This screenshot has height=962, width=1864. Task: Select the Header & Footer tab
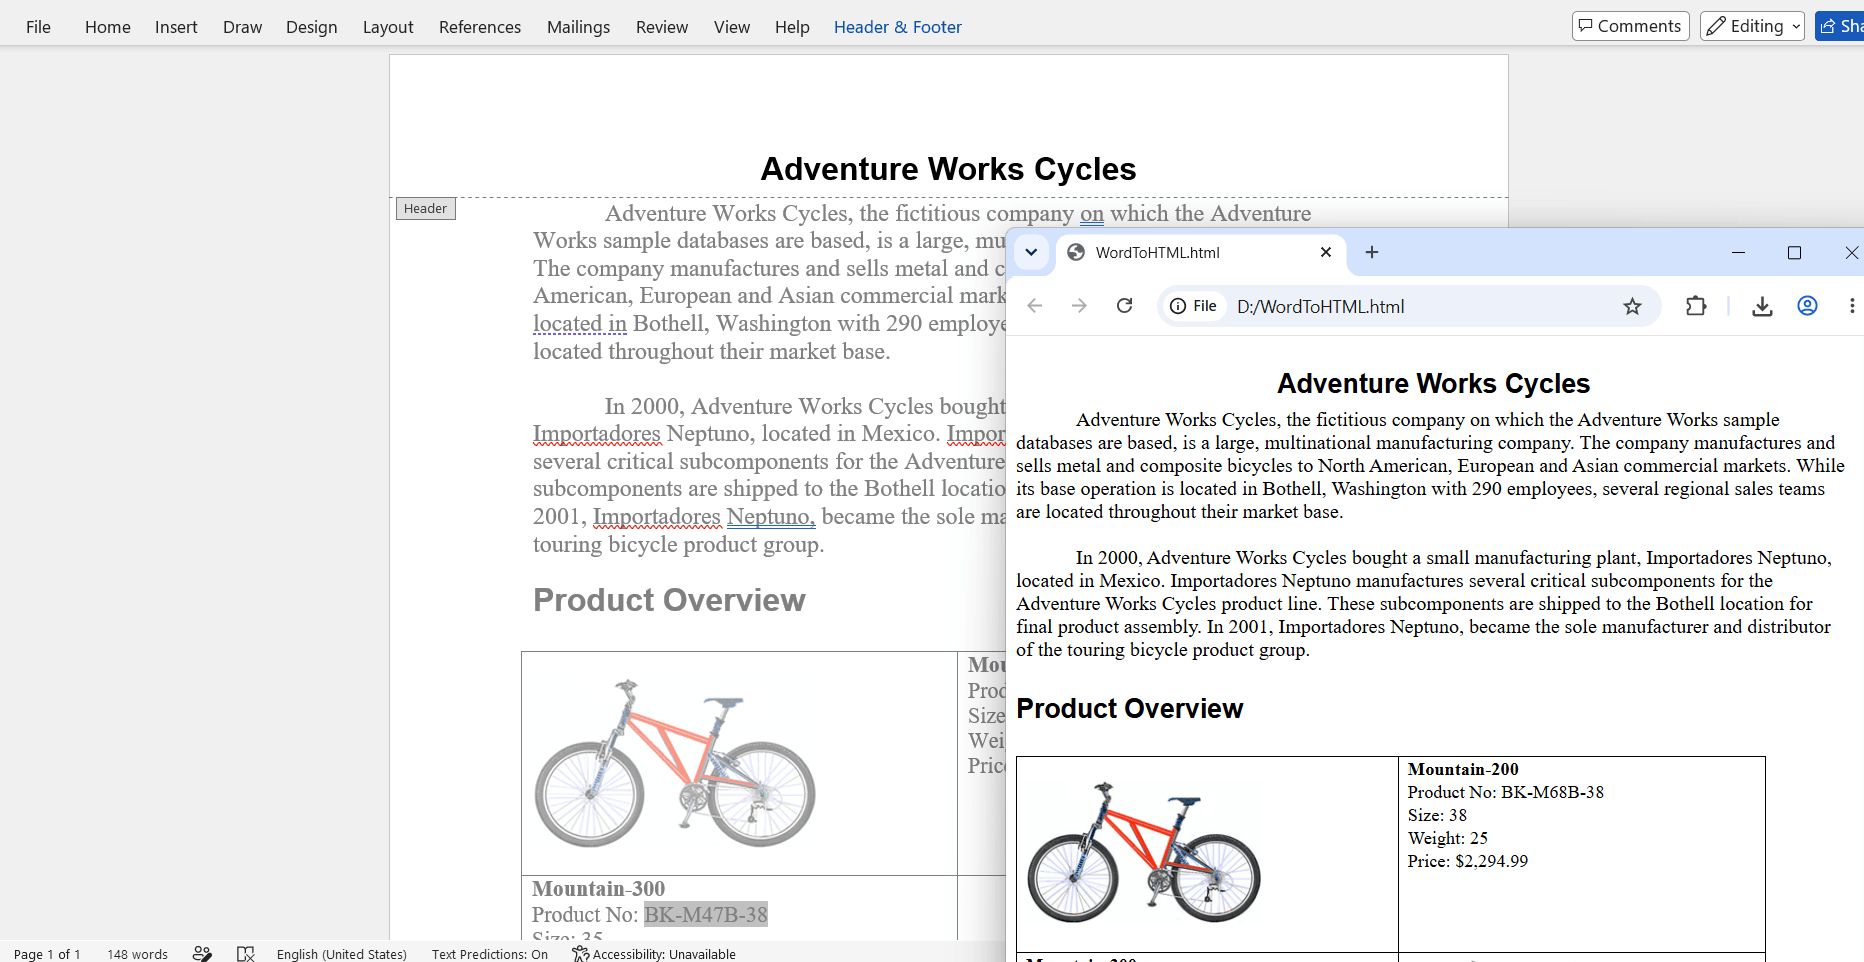tap(898, 27)
